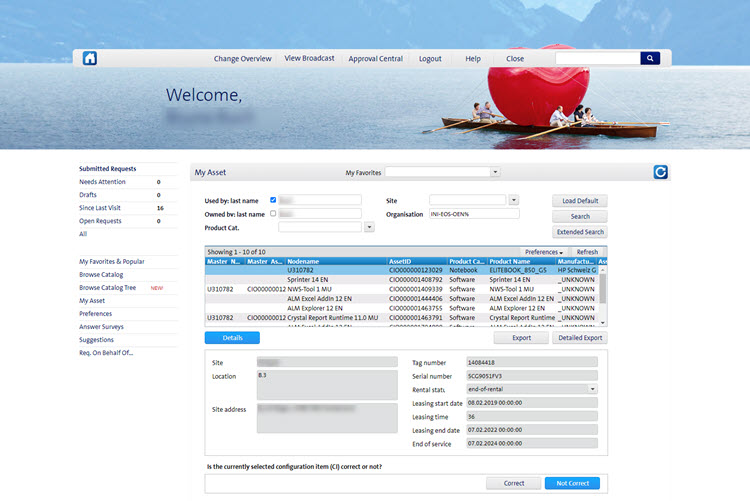
Task: Click the blue refresh icon at top right
Action: click(660, 172)
